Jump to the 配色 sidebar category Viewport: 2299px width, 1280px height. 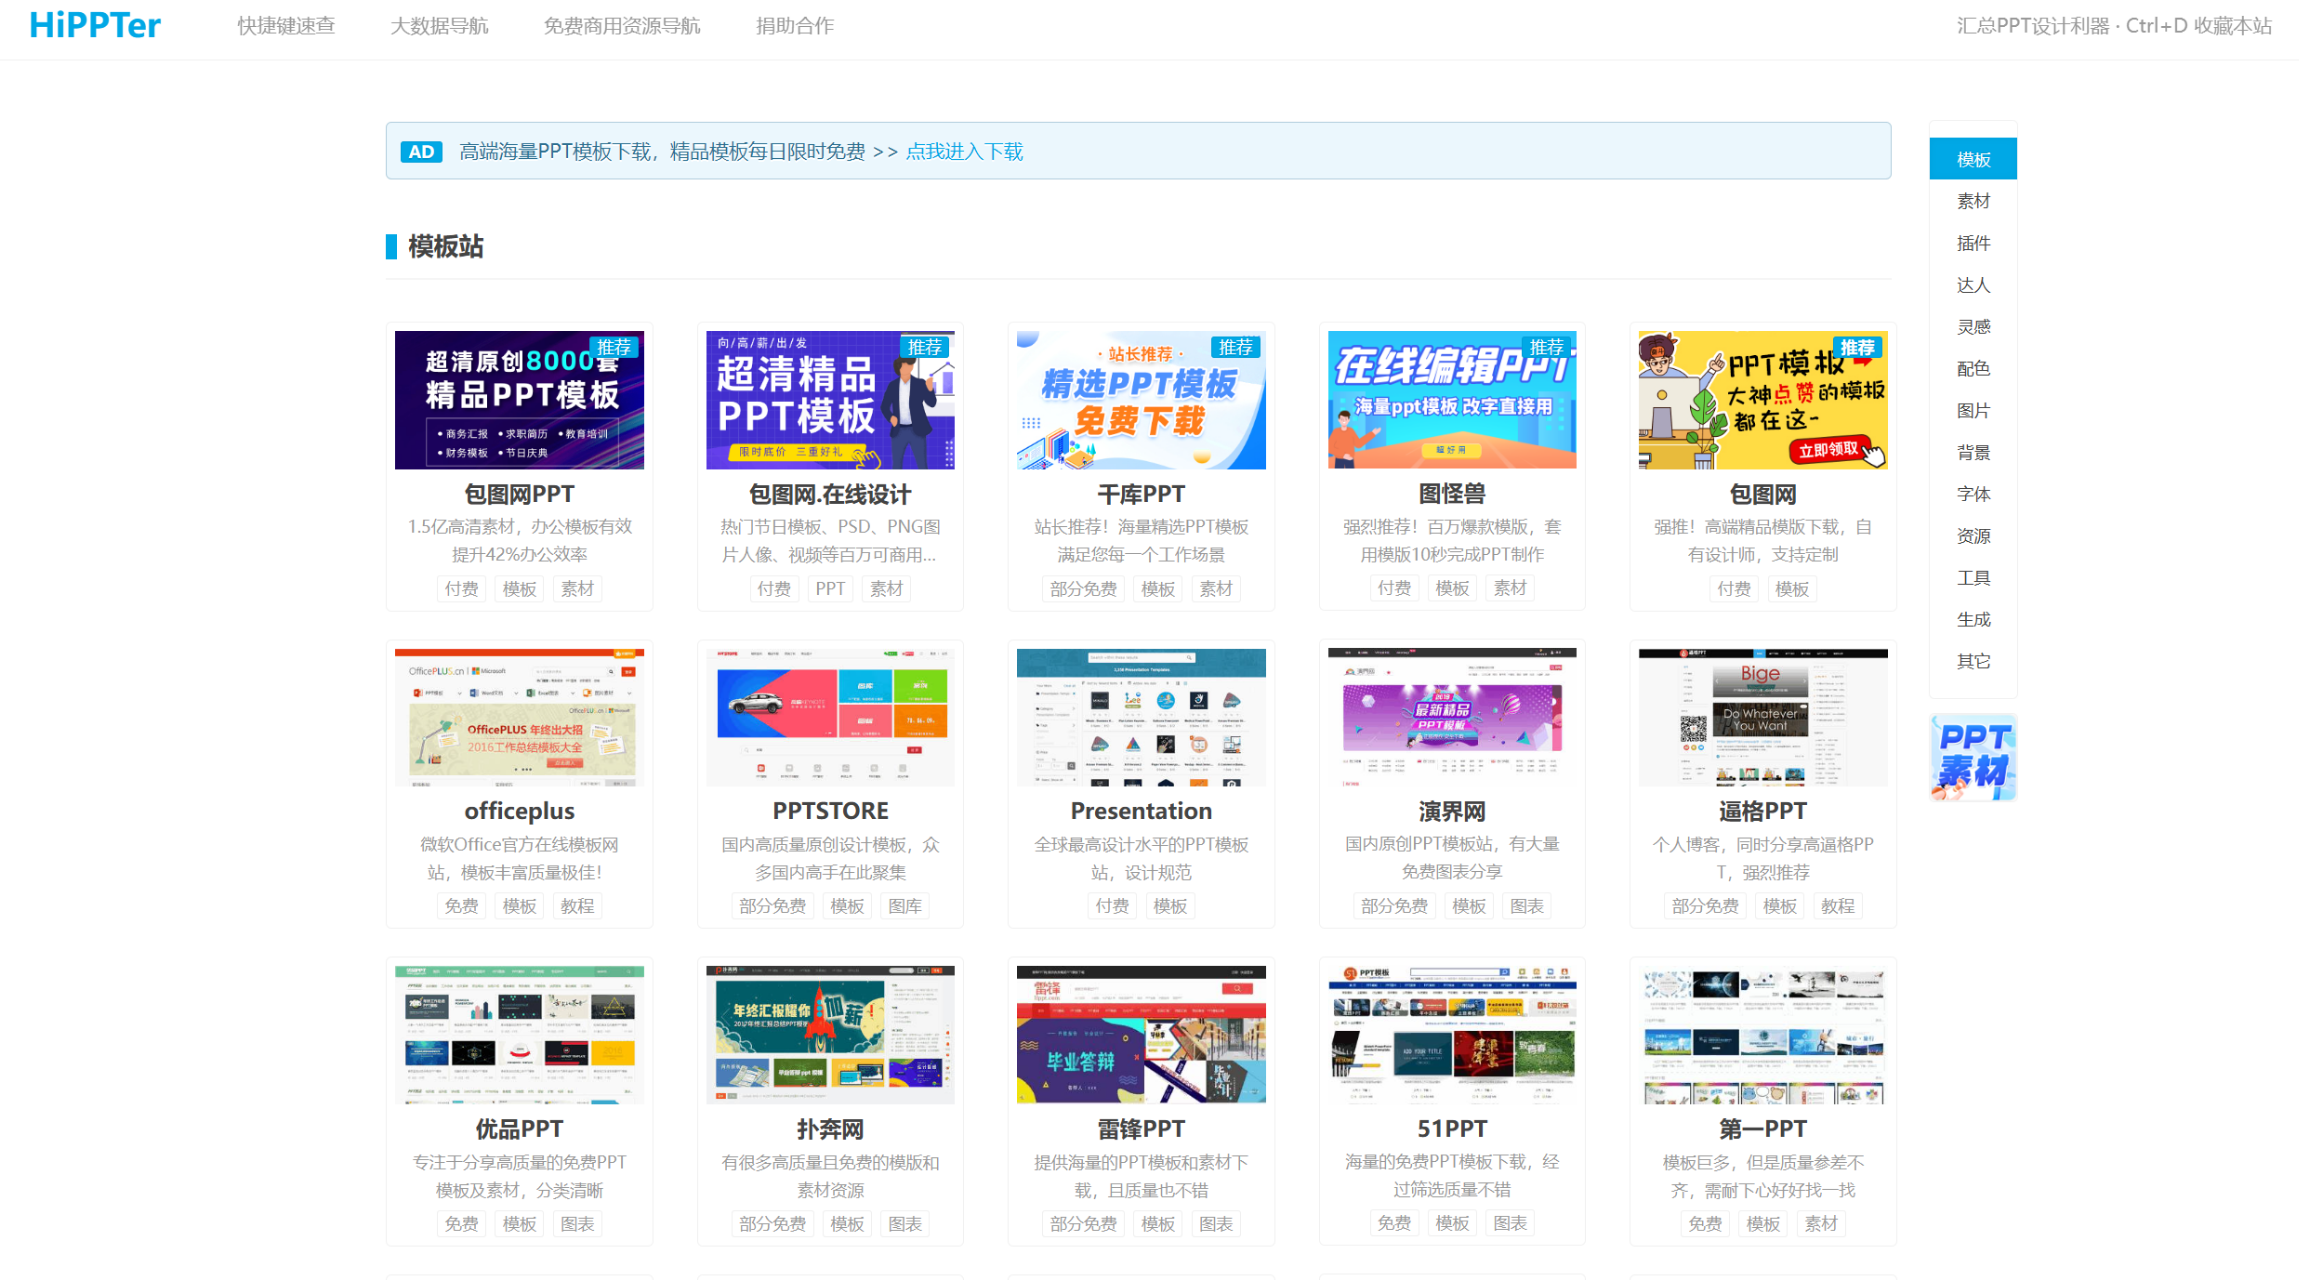tap(1972, 369)
